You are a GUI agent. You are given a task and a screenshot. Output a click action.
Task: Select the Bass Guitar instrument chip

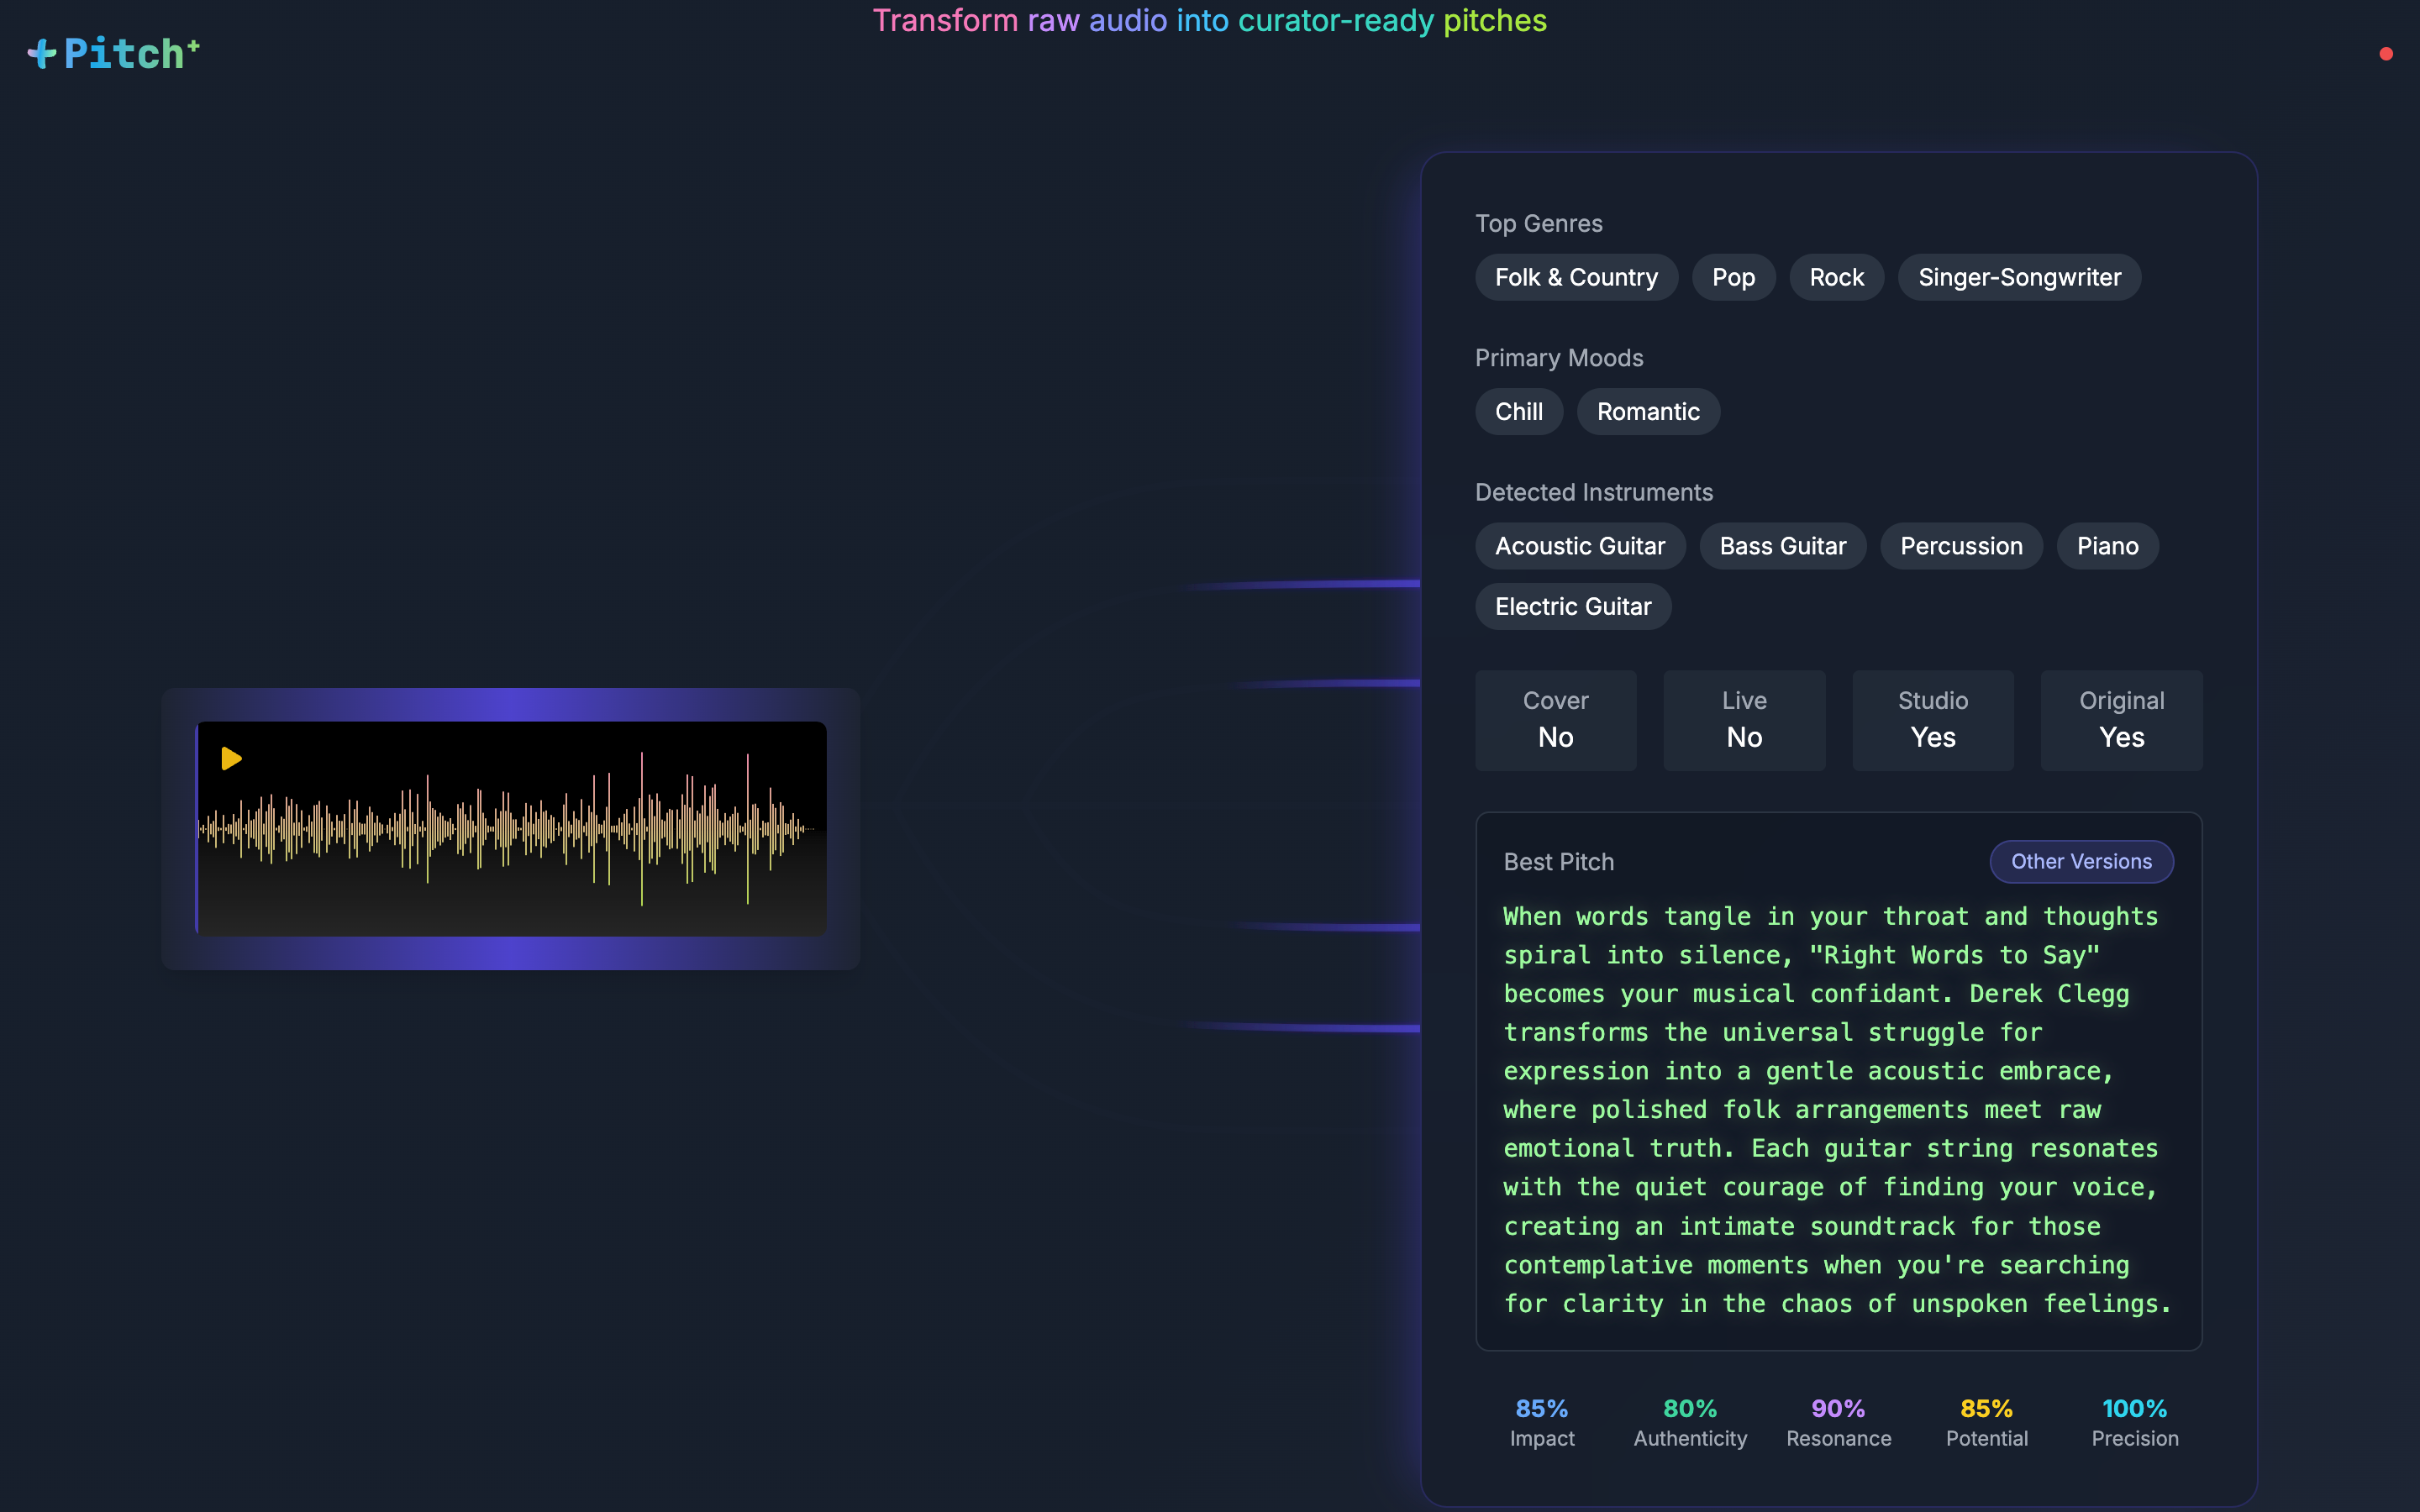tap(1782, 546)
